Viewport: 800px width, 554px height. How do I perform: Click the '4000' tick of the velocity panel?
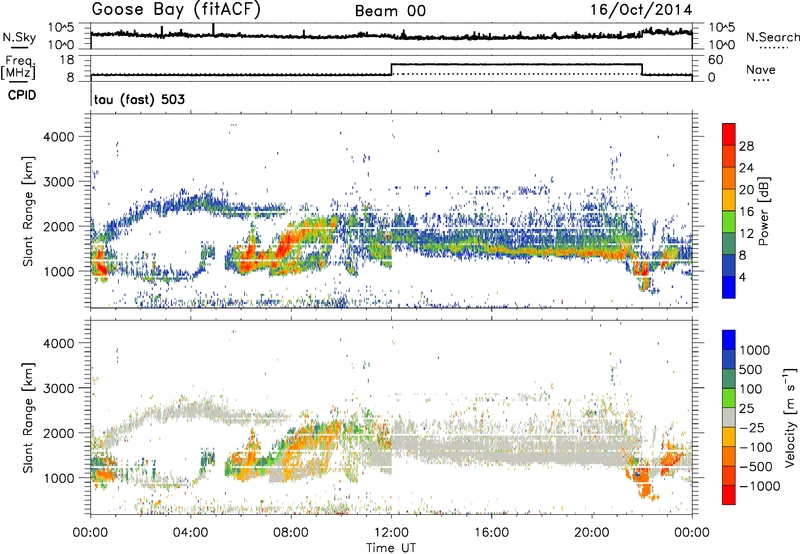[58, 343]
